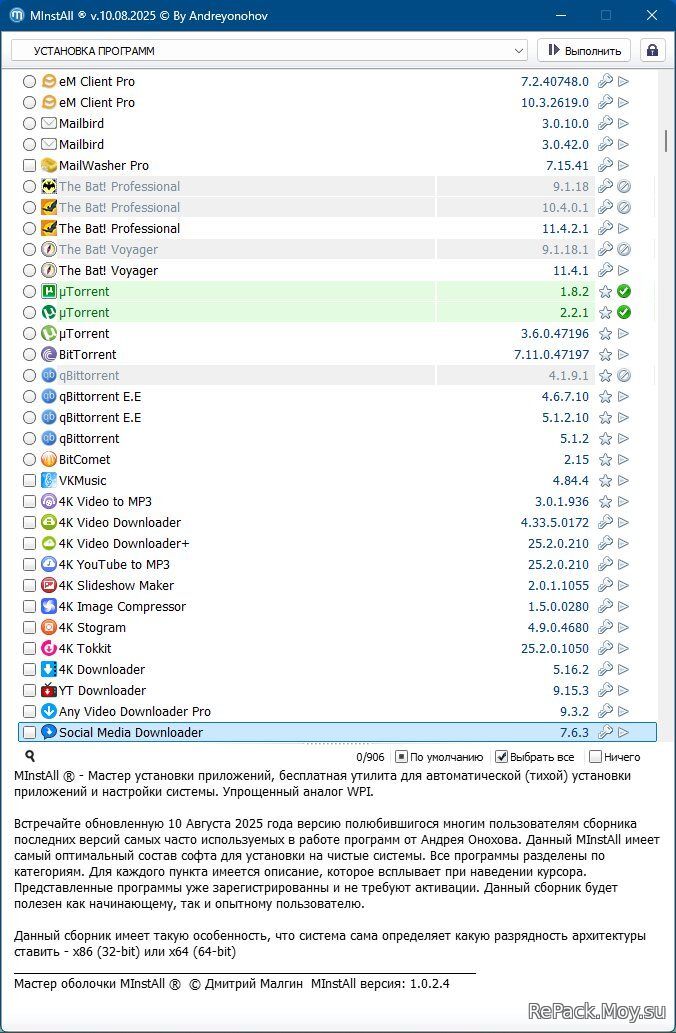
Task: Select 'BitTorrent' row text
Action: pos(88,354)
